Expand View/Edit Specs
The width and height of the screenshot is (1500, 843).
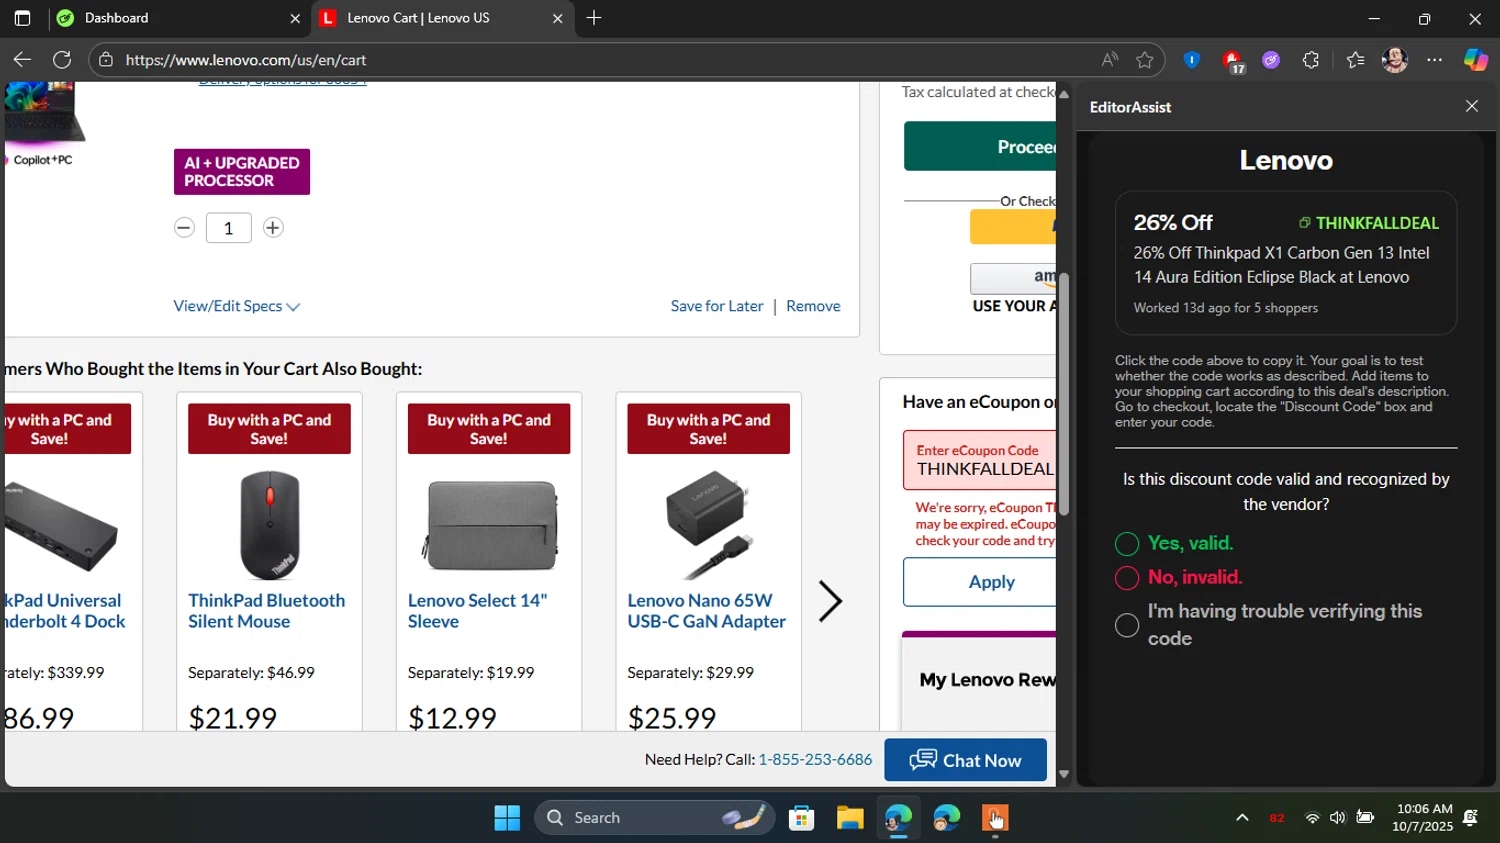(237, 306)
